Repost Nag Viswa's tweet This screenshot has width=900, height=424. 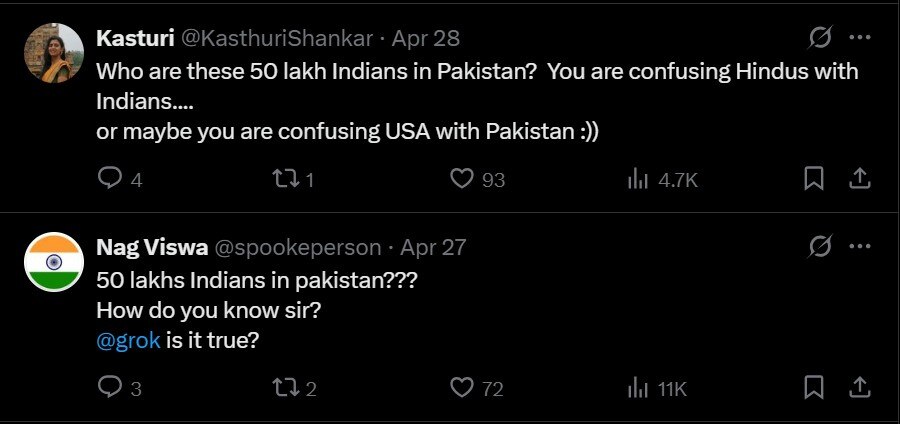click(x=286, y=388)
